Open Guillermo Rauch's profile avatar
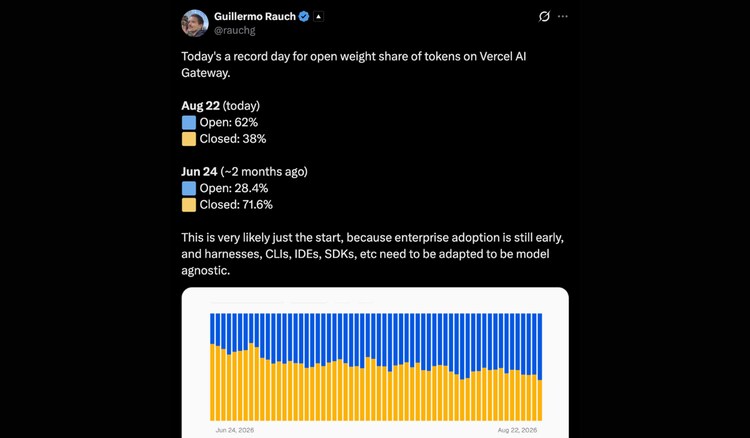This screenshot has width=750, height=438. [x=195, y=23]
